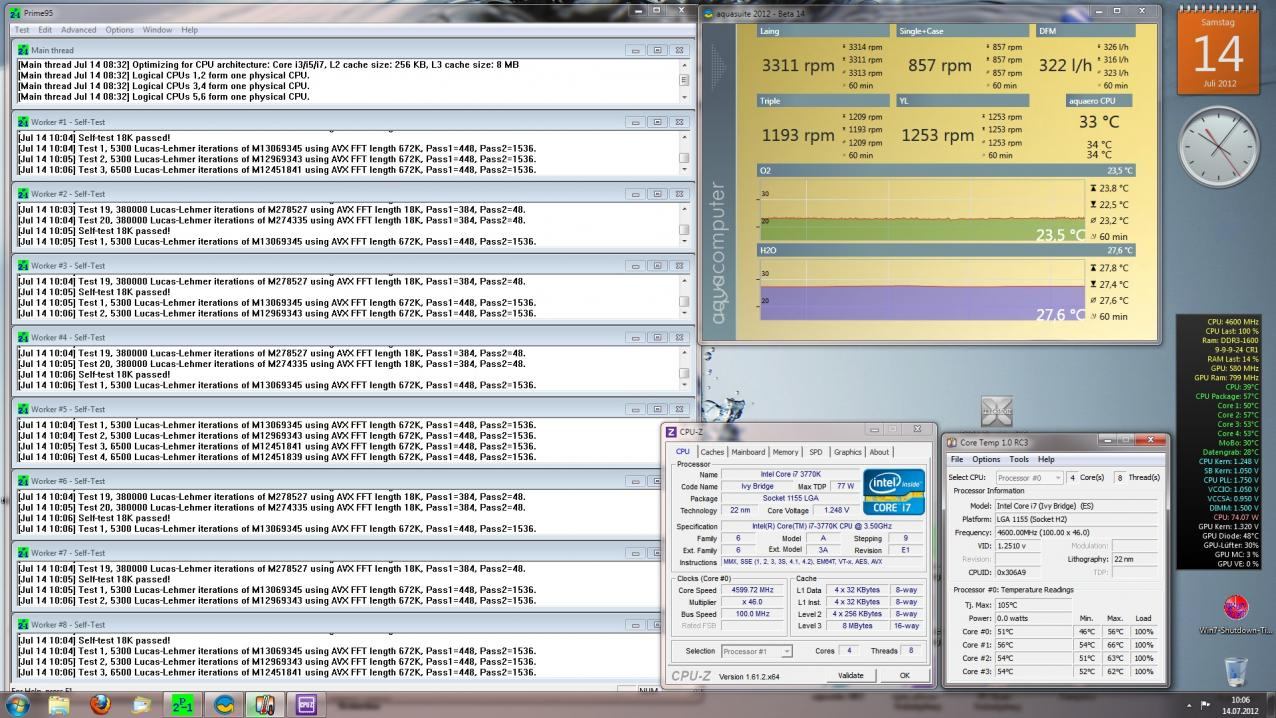Switch to the About tab in CPU-Z
Screen dimensions: 1276x718
pos(879,452)
